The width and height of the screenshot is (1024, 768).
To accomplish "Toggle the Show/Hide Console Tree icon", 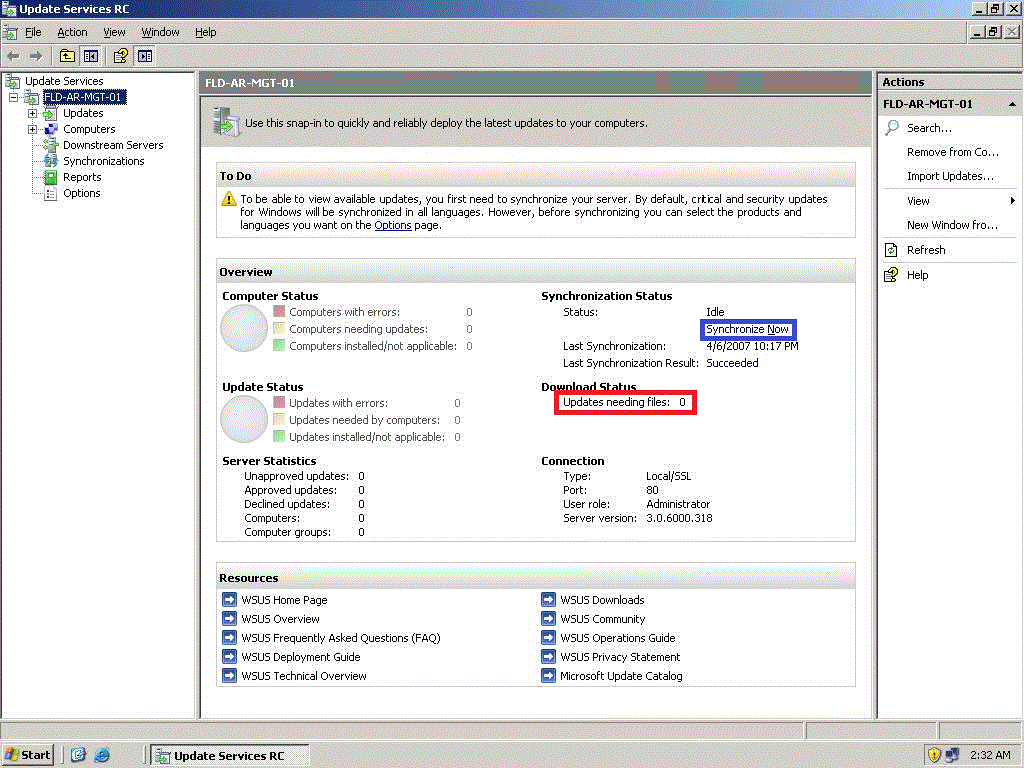I will [90, 56].
